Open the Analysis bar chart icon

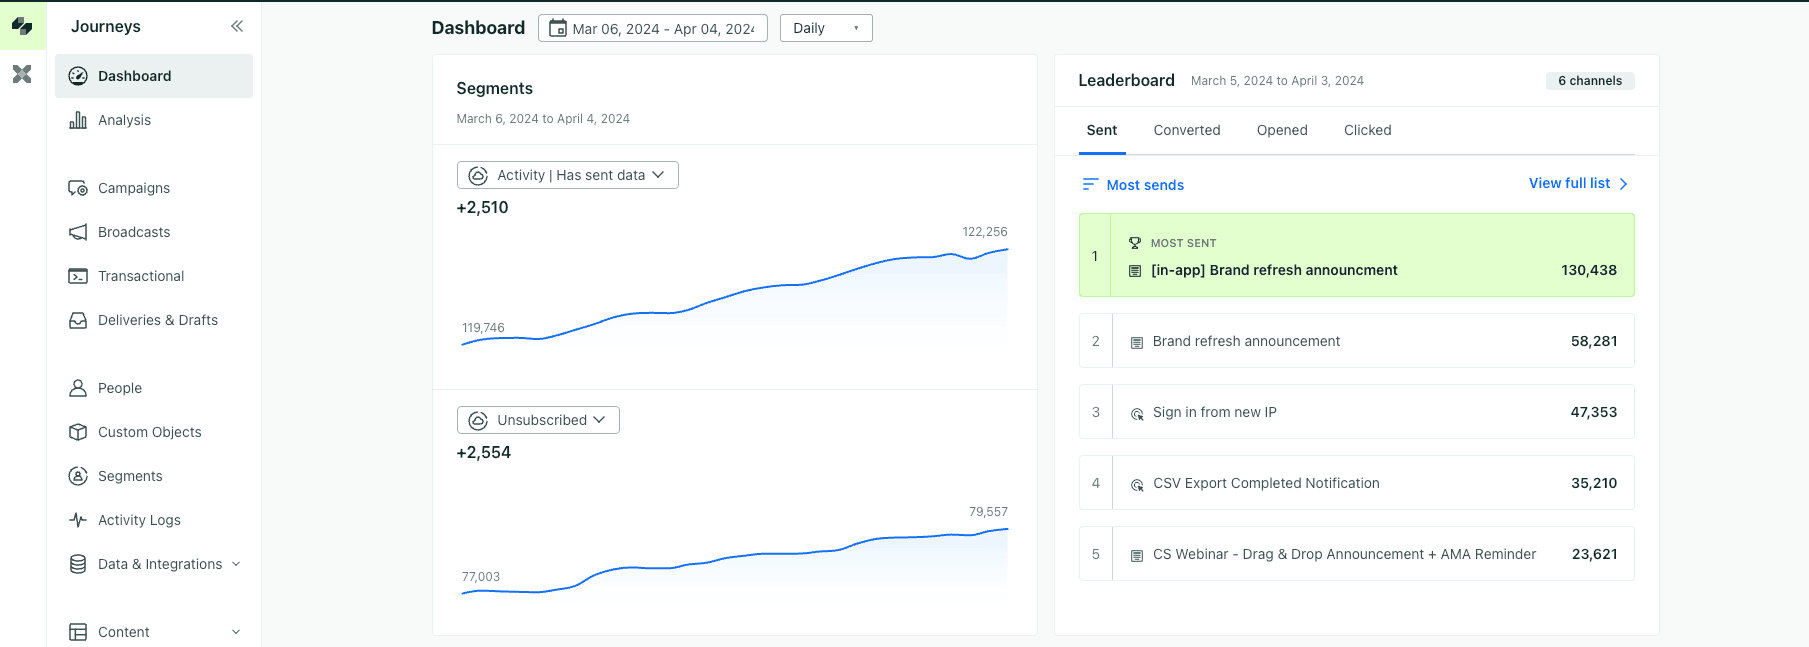click(78, 120)
